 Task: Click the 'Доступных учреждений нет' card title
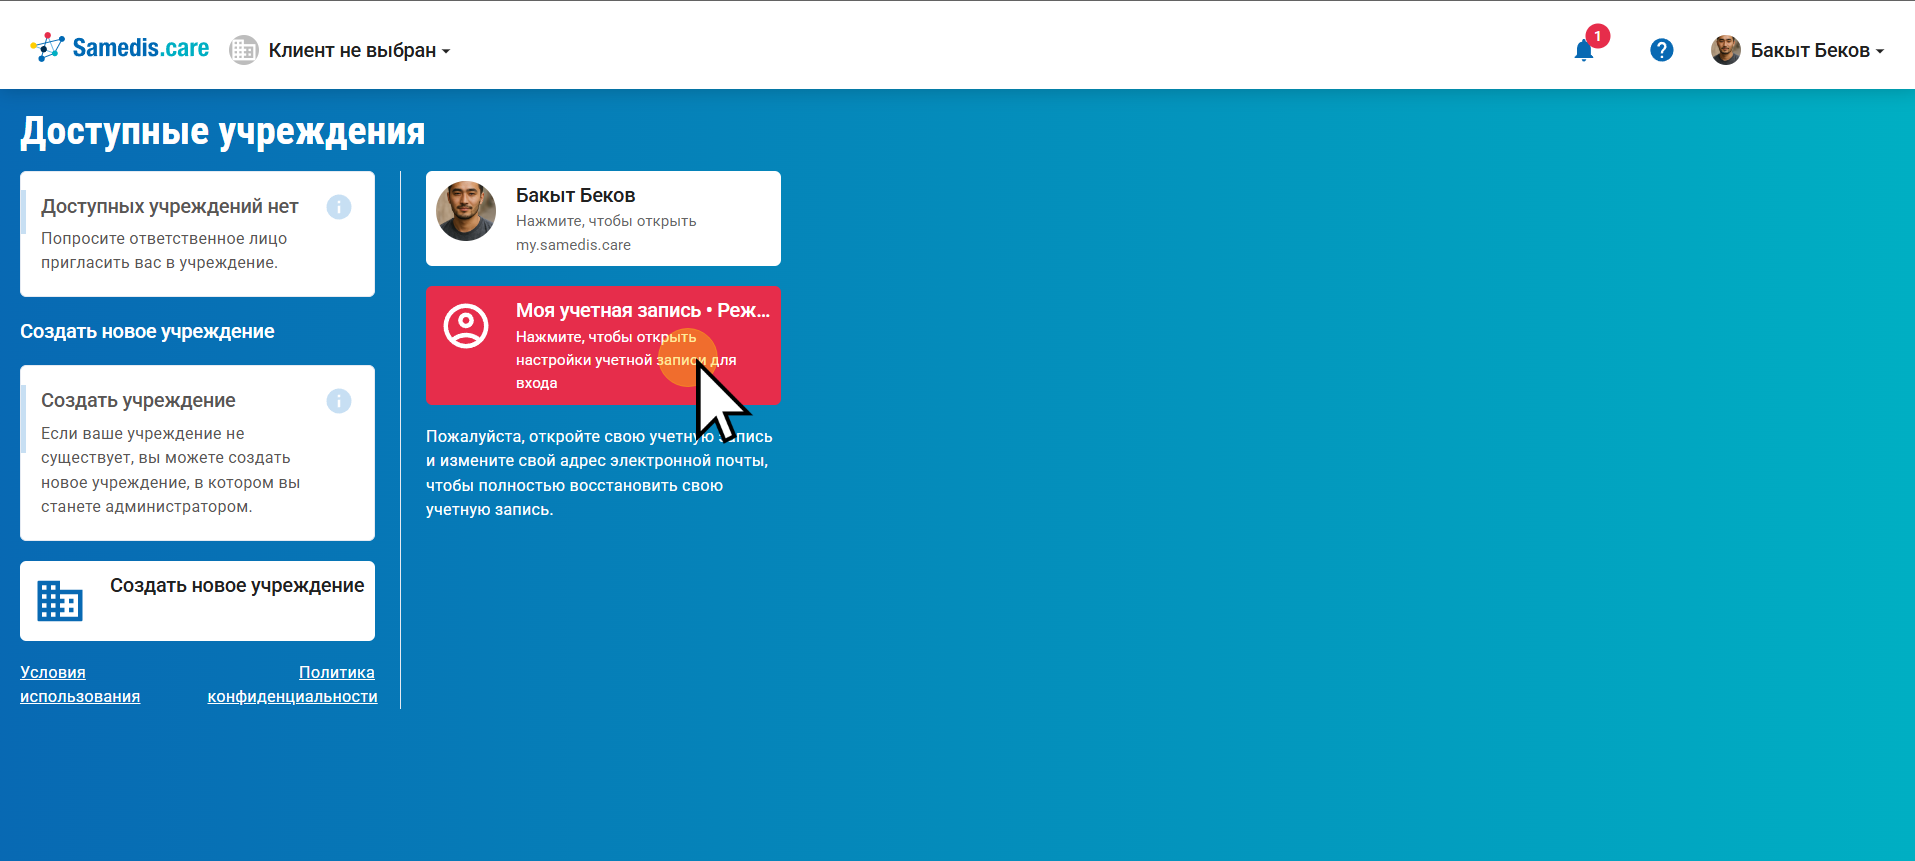click(x=170, y=206)
